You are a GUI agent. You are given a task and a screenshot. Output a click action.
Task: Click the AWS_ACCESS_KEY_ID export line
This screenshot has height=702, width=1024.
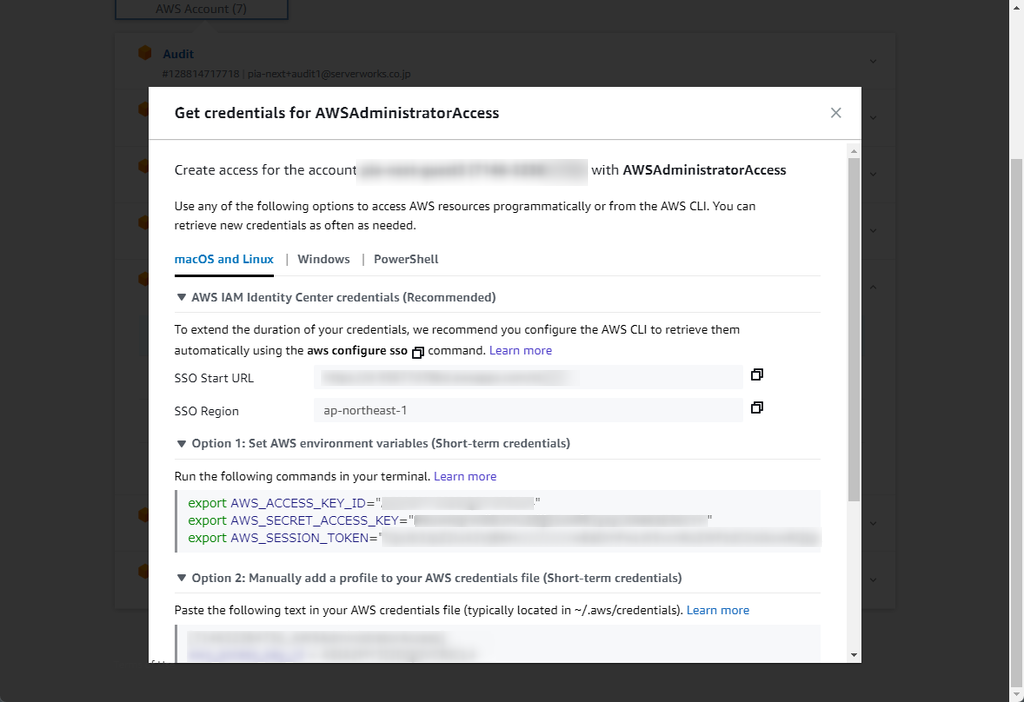pos(364,503)
